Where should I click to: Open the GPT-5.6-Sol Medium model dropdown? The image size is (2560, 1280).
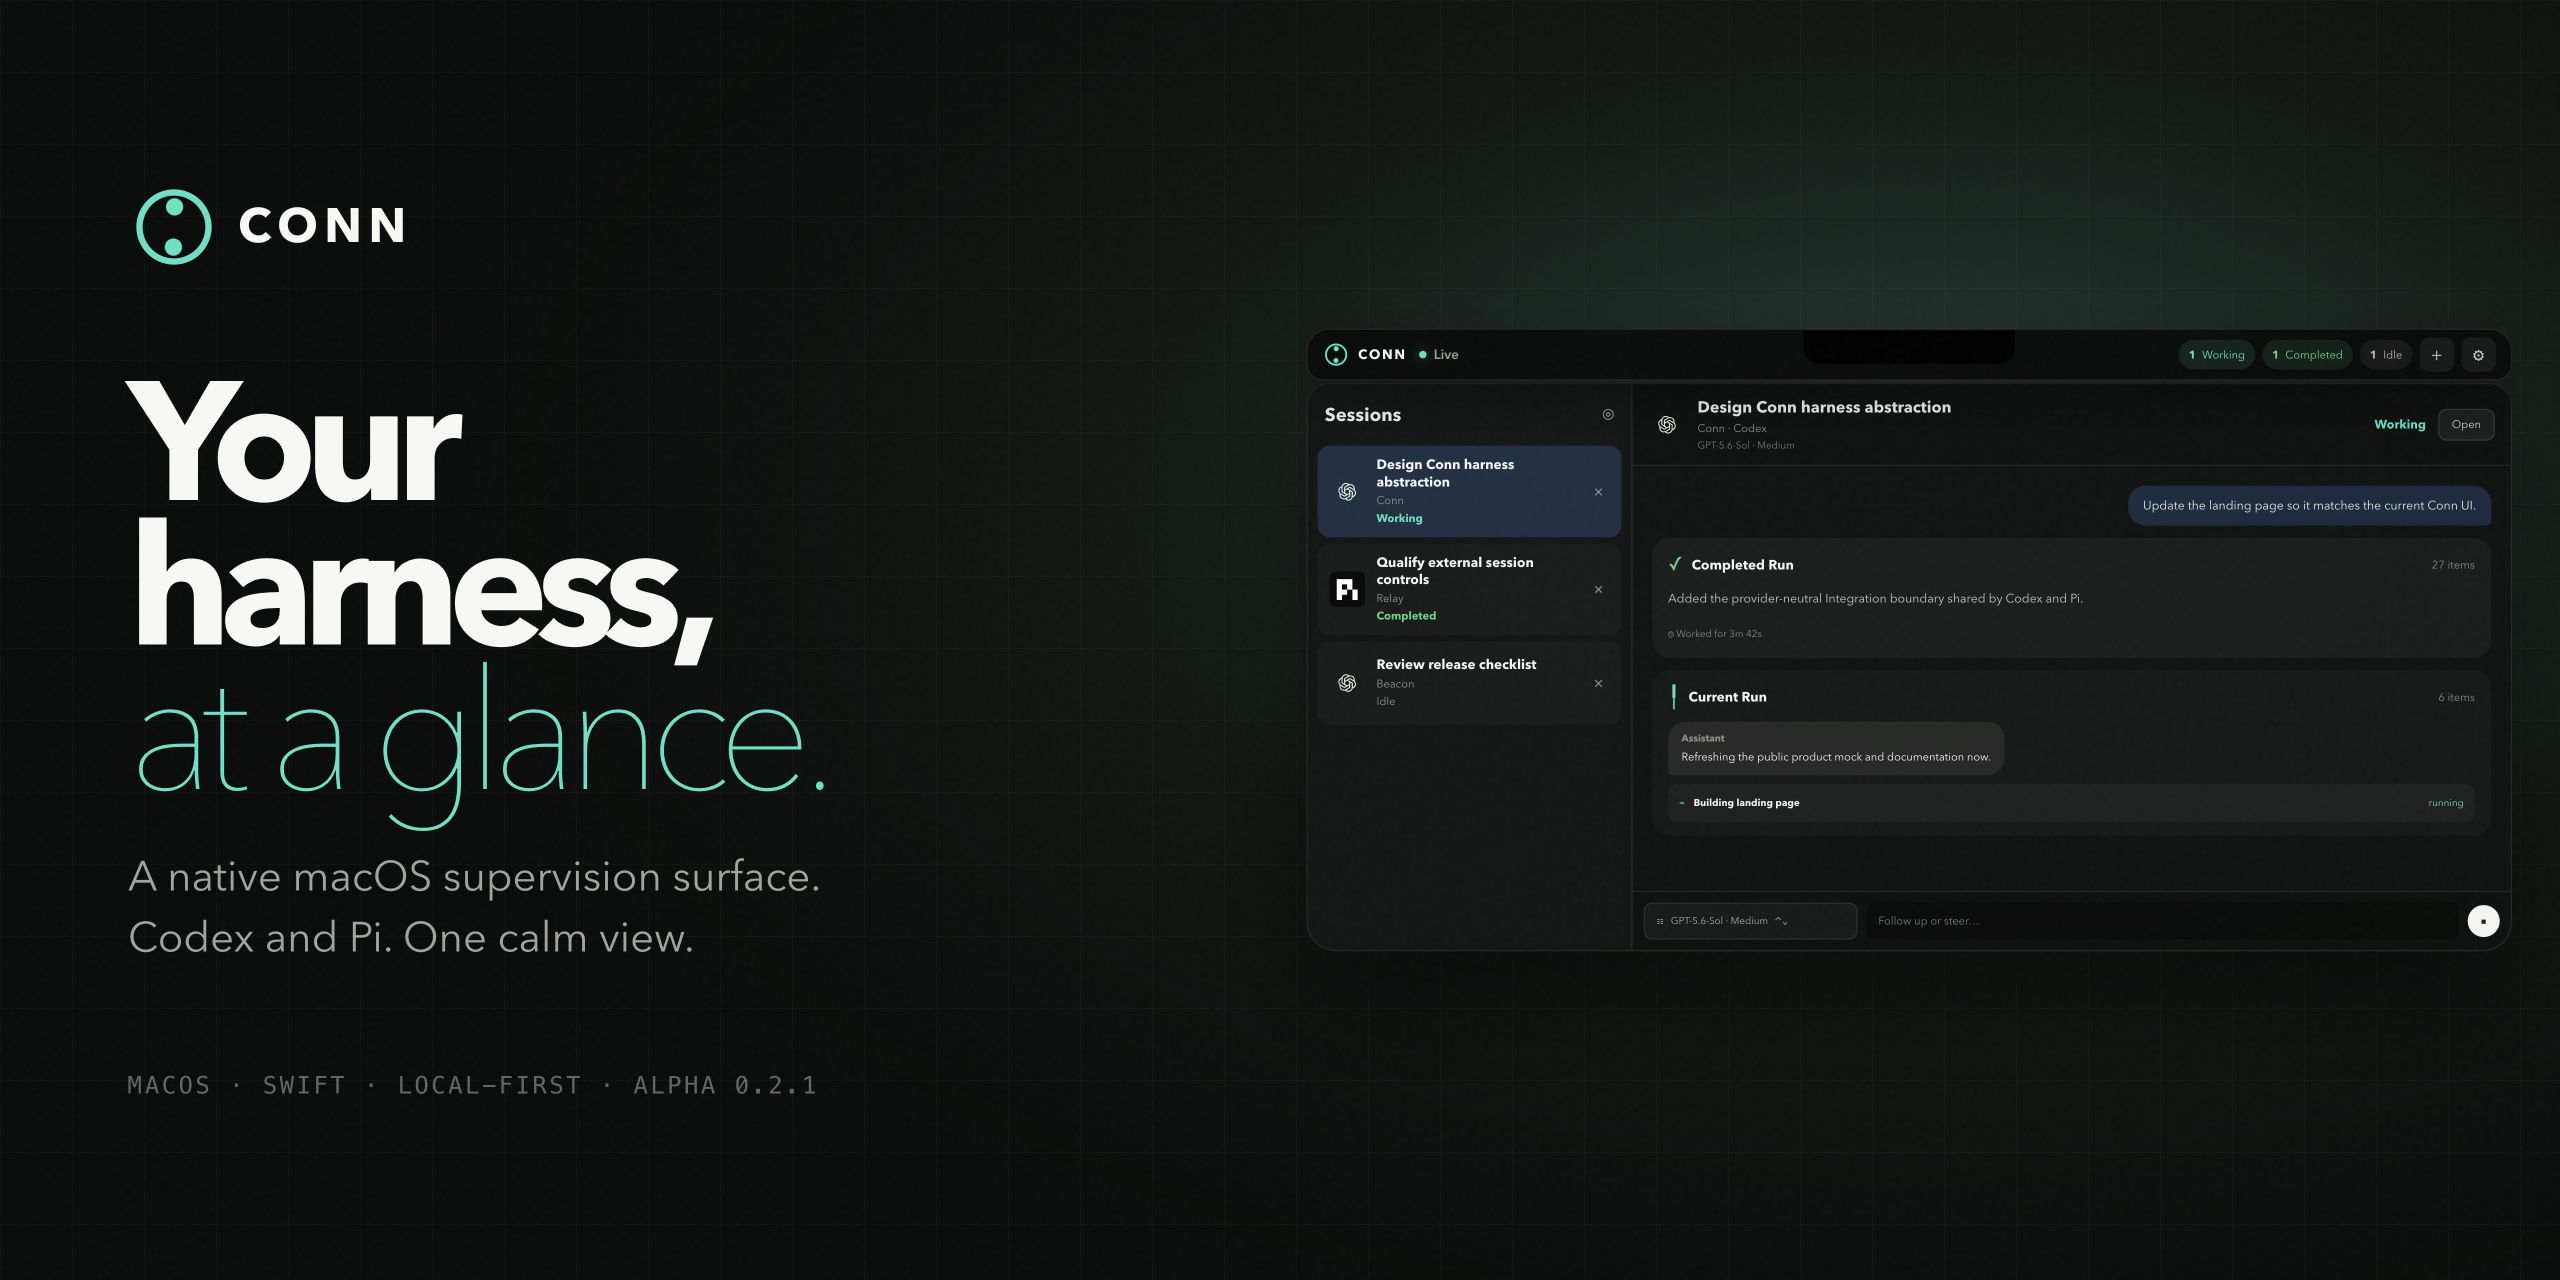tap(1750, 921)
